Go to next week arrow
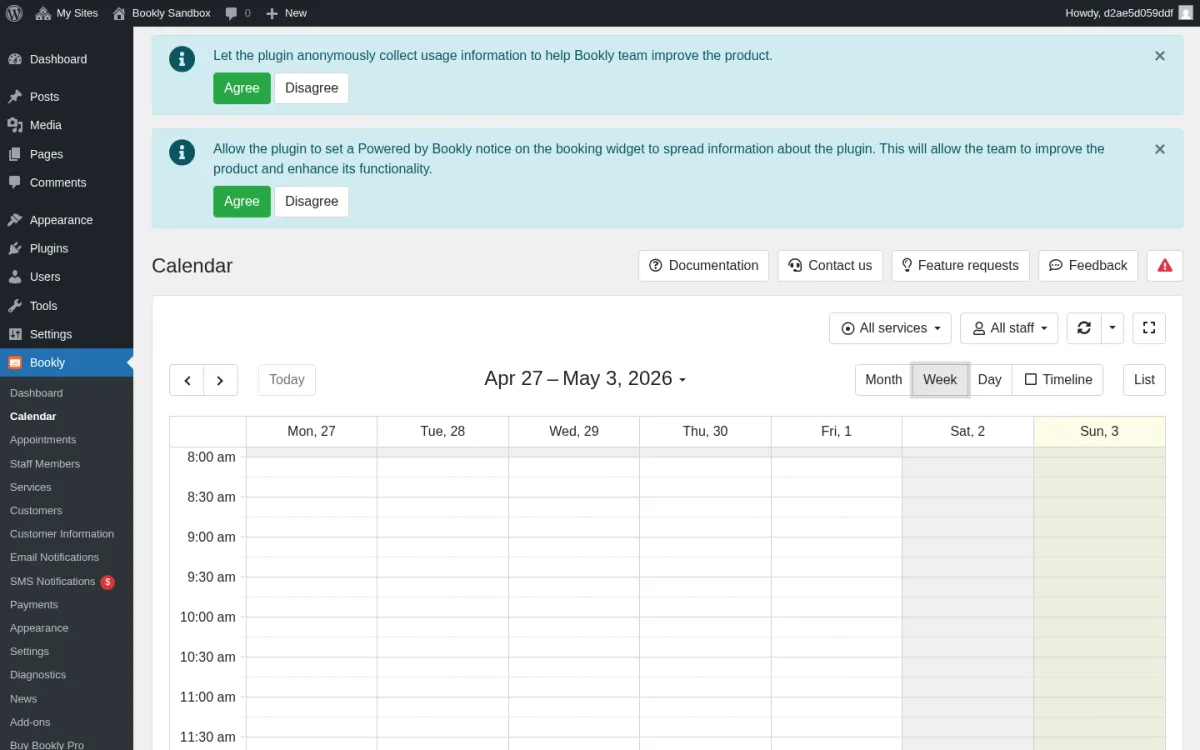Viewport: 1200px width, 750px height. [221, 380]
